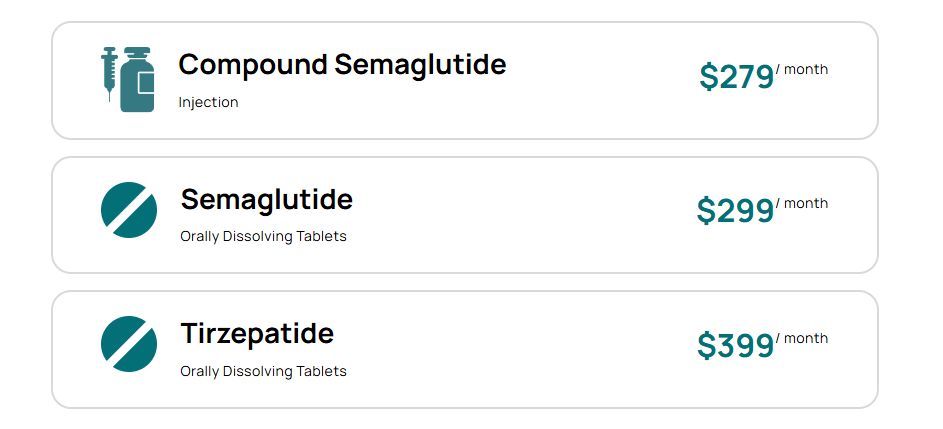Click Orally Dissolving Tablets under Semaglutide

pos(263,237)
